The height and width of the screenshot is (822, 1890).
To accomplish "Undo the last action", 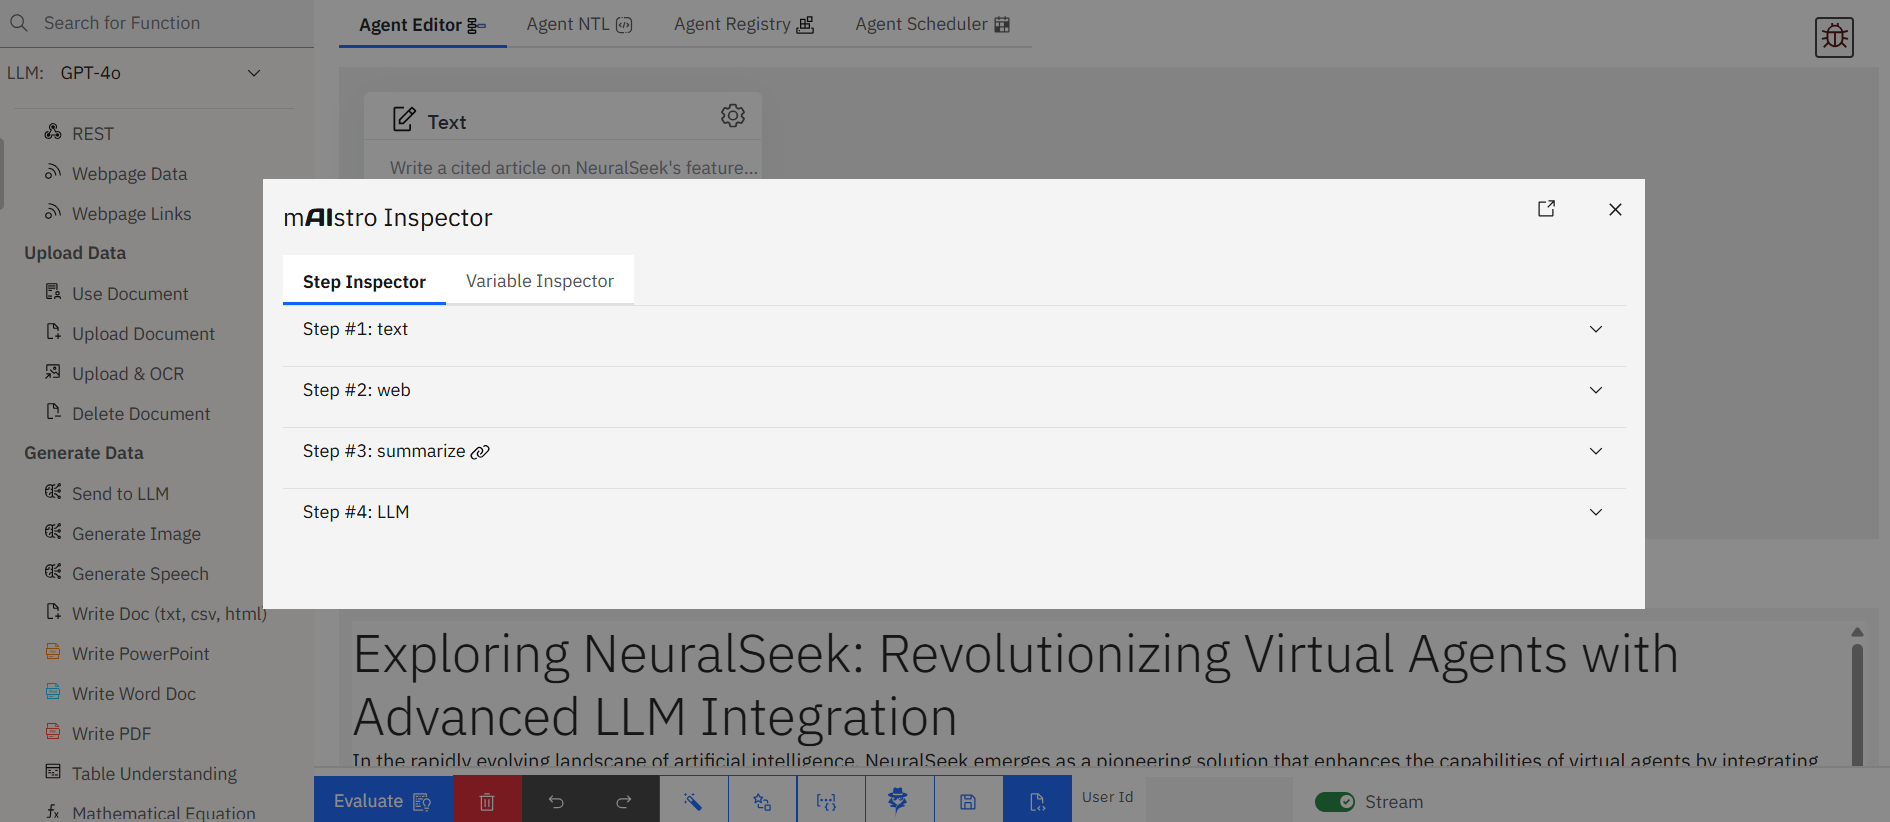I will [556, 801].
